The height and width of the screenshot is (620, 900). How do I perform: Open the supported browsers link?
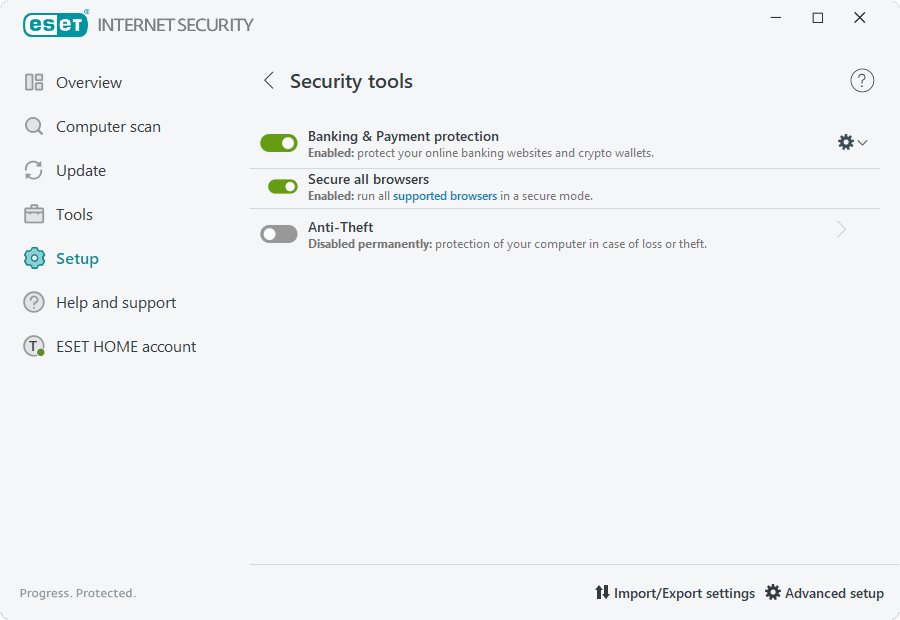(x=445, y=196)
